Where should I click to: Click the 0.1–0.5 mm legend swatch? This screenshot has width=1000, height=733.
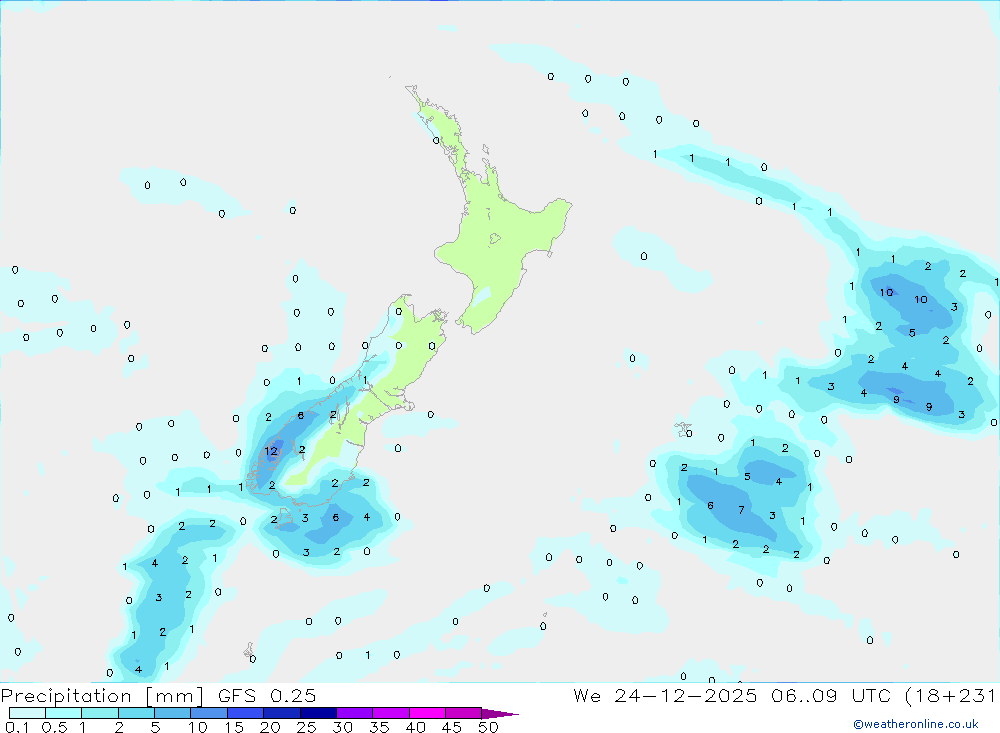point(27,713)
